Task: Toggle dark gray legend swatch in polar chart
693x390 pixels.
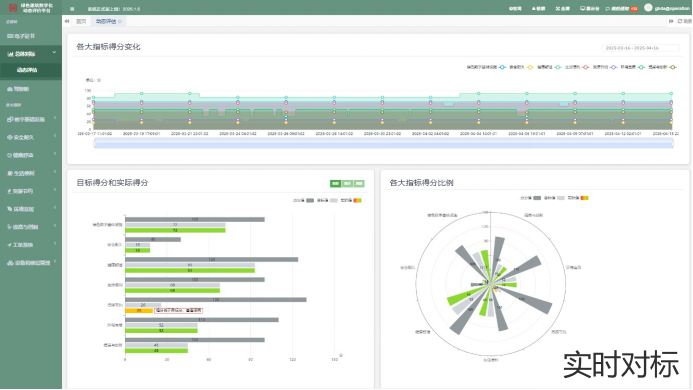Action: pyautogui.click(x=537, y=198)
